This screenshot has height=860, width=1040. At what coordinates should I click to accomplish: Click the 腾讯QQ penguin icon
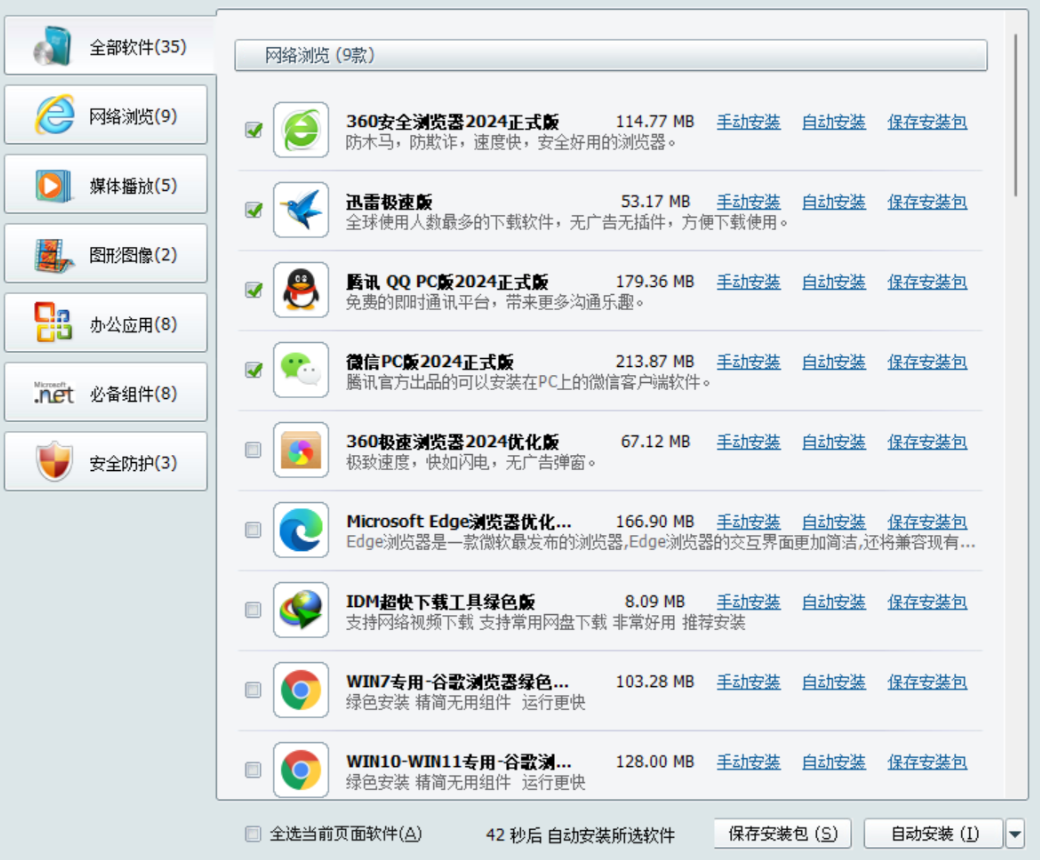pos(299,288)
